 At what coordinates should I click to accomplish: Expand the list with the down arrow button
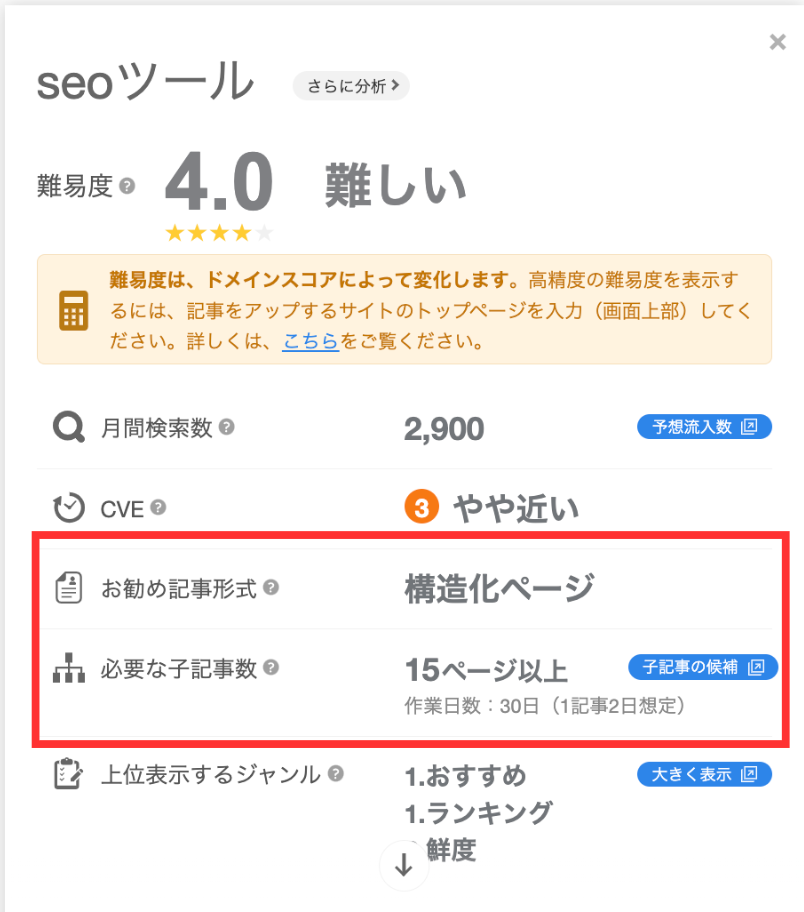coord(403,866)
